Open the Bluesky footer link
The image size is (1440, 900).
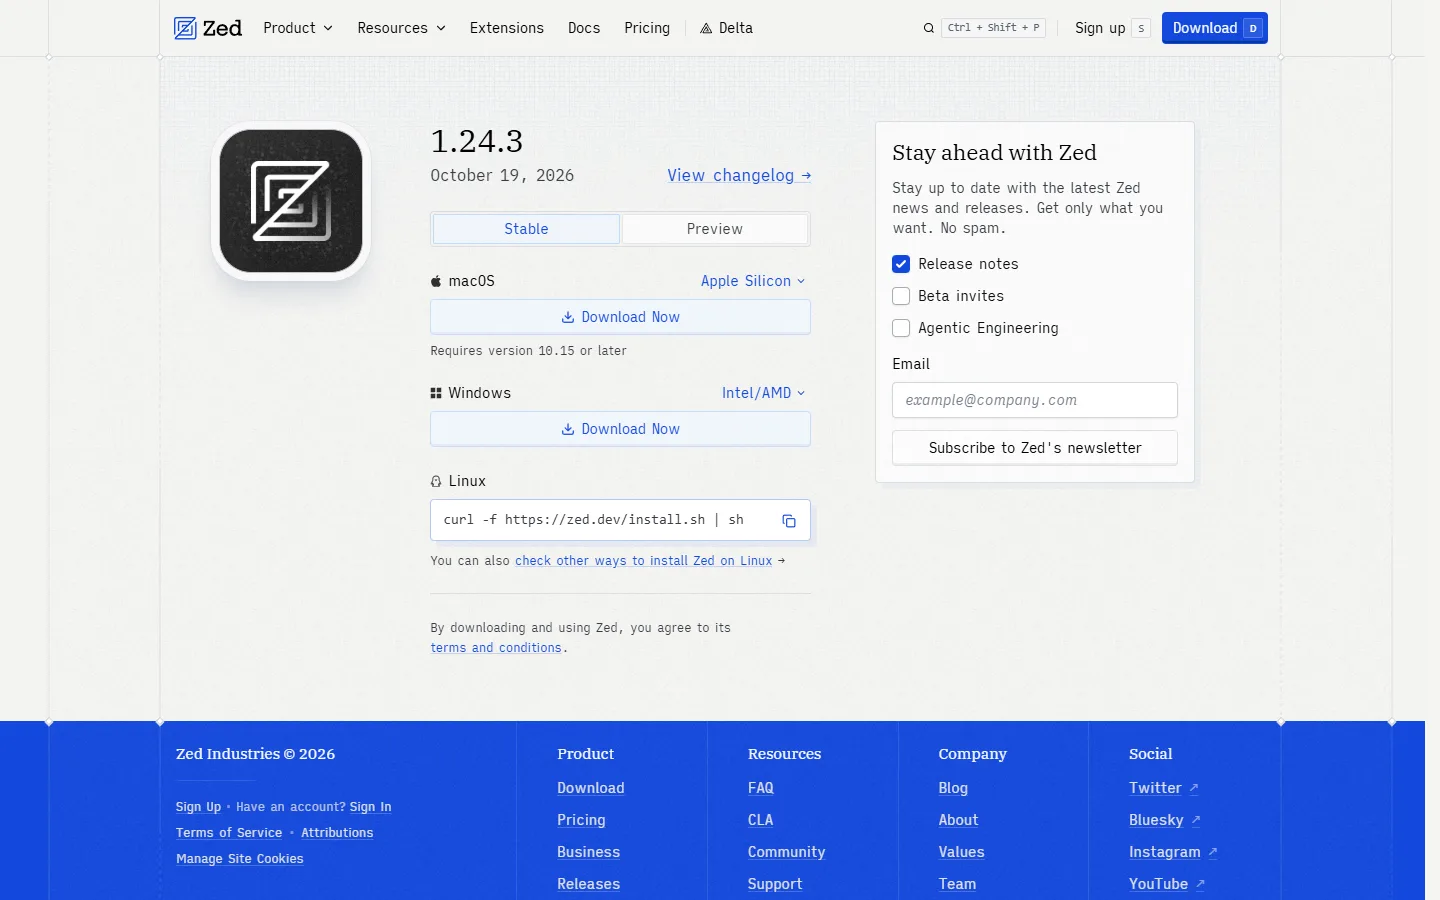tap(1165, 820)
